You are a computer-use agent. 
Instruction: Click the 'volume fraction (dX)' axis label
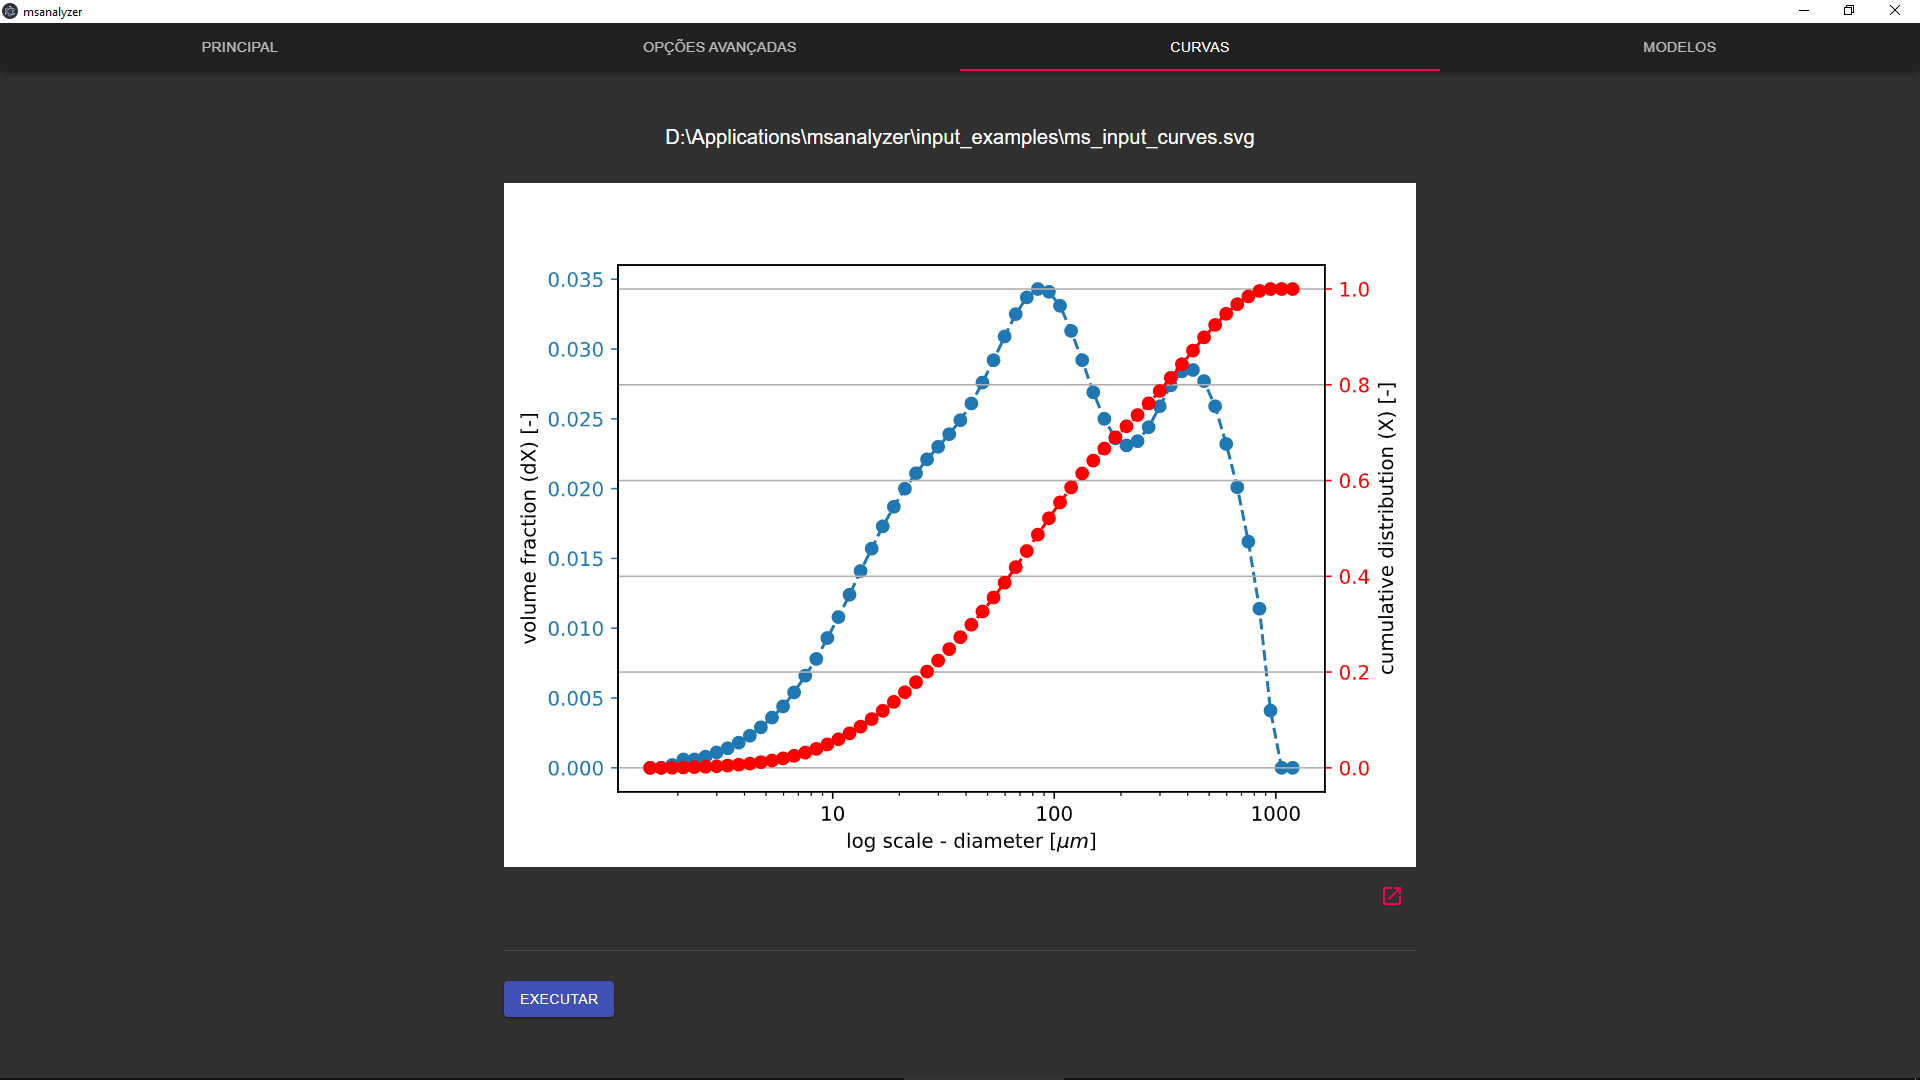(x=529, y=527)
